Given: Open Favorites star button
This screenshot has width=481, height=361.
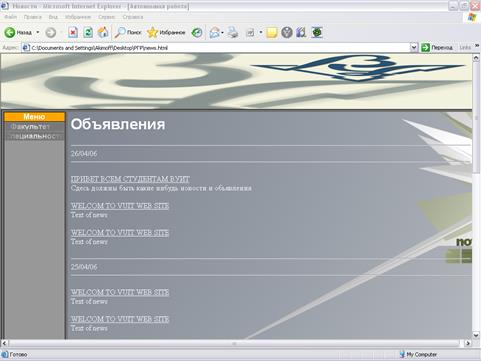Looking at the screenshot, I should tap(166, 32).
